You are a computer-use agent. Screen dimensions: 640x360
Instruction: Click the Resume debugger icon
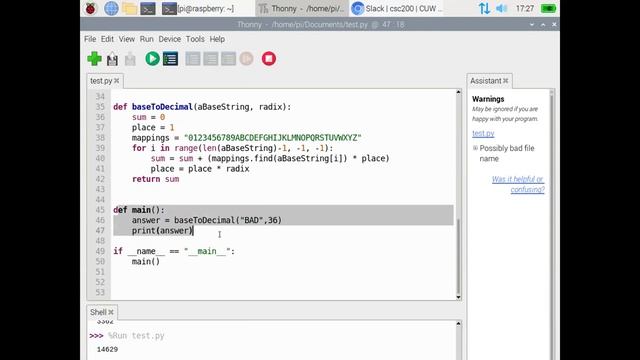(246, 59)
